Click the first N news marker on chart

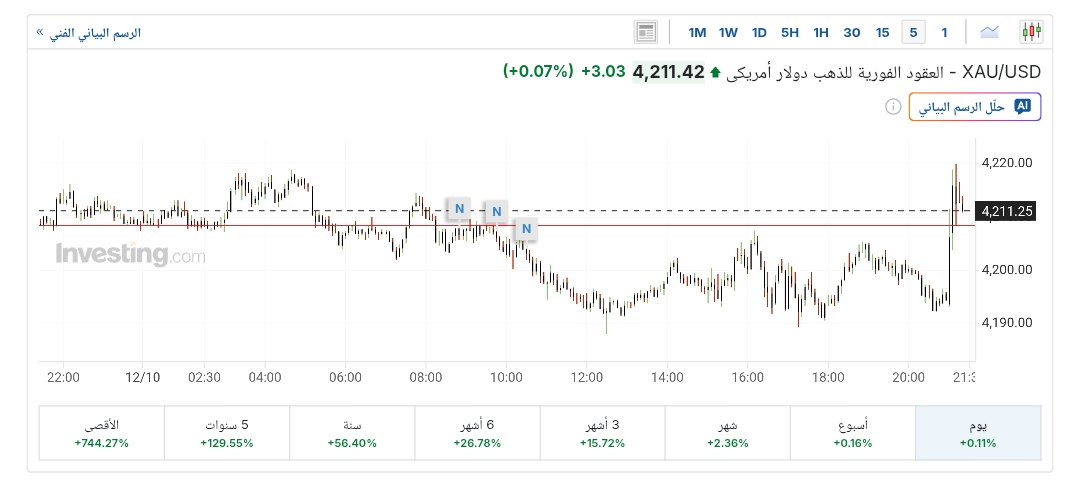[x=459, y=209]
